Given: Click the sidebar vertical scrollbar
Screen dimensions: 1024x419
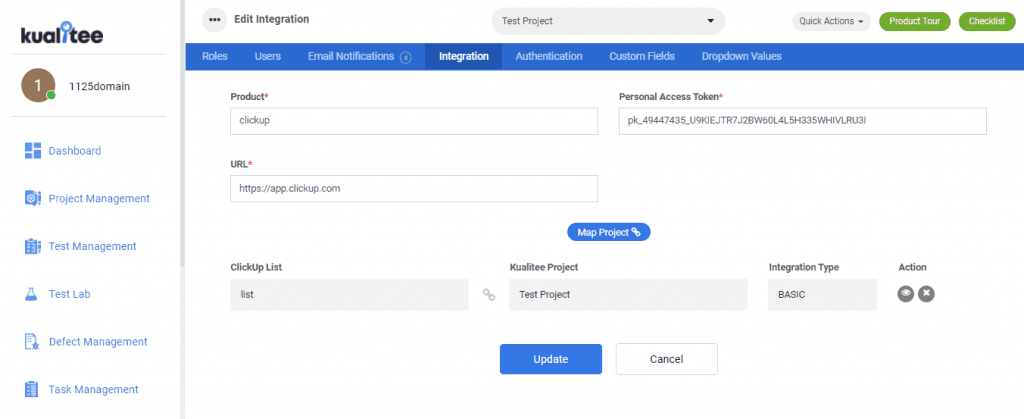Looking at the screenshot, I should (x=182, y=134).
